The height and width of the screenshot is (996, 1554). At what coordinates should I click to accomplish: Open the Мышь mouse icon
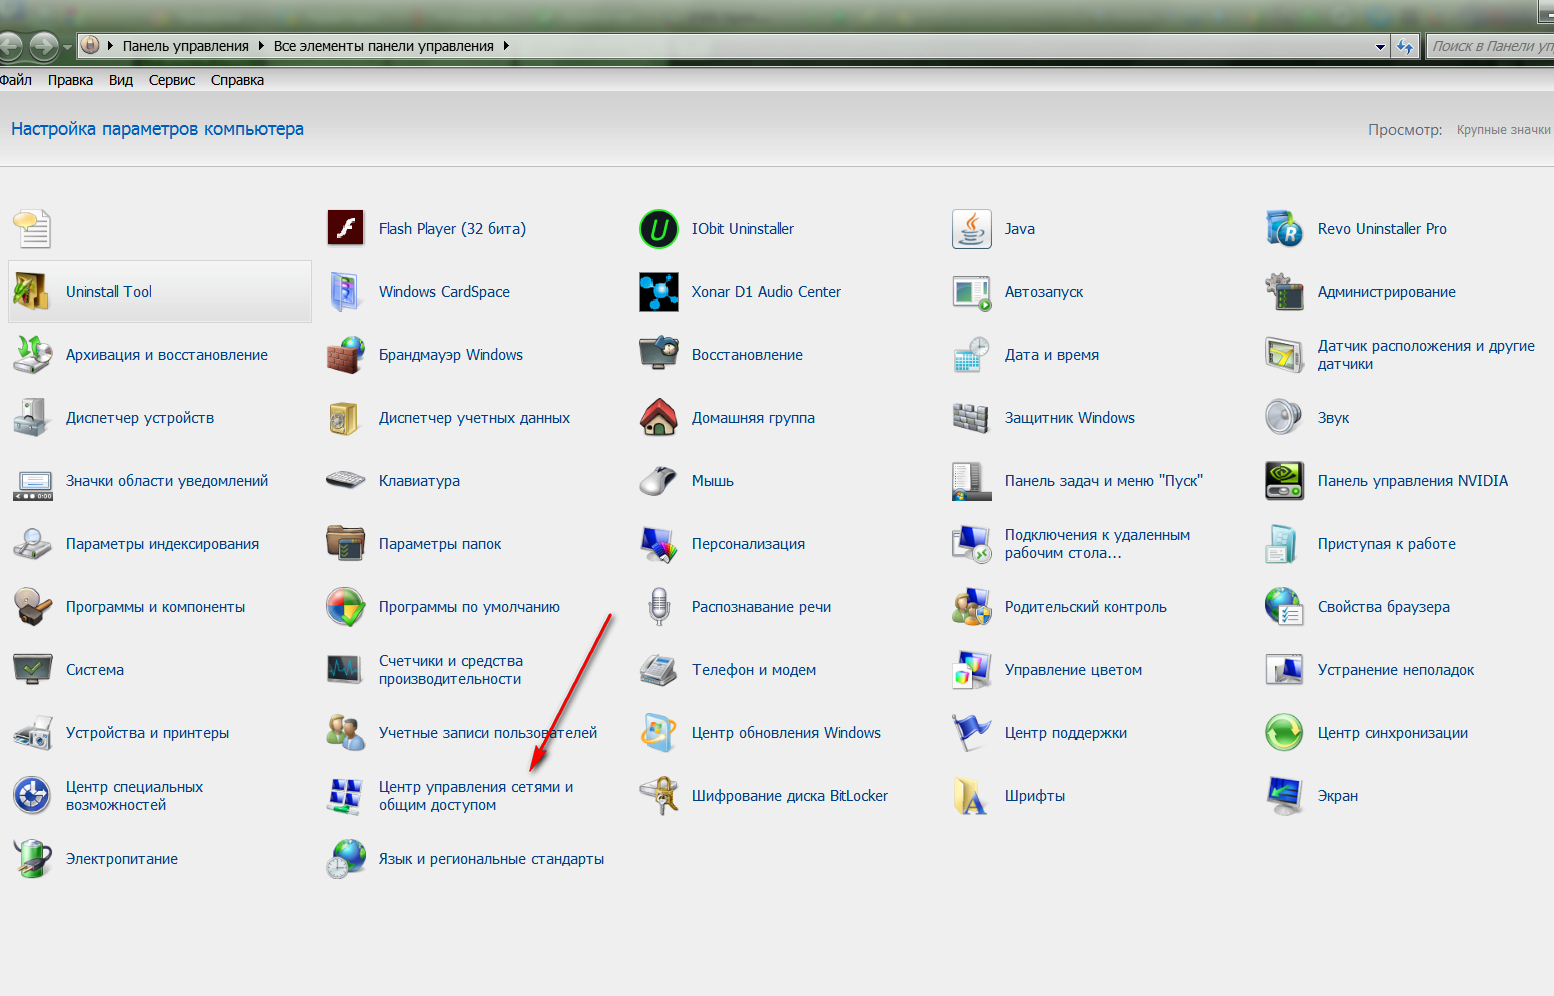[659, 481]
